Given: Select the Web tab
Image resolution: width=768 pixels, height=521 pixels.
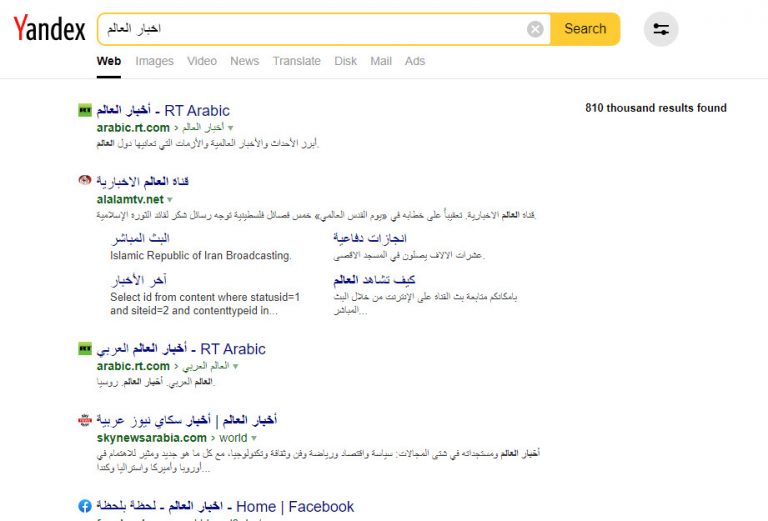Looking at the screenshot, I should pyautogui.click(x=109, y=61).
